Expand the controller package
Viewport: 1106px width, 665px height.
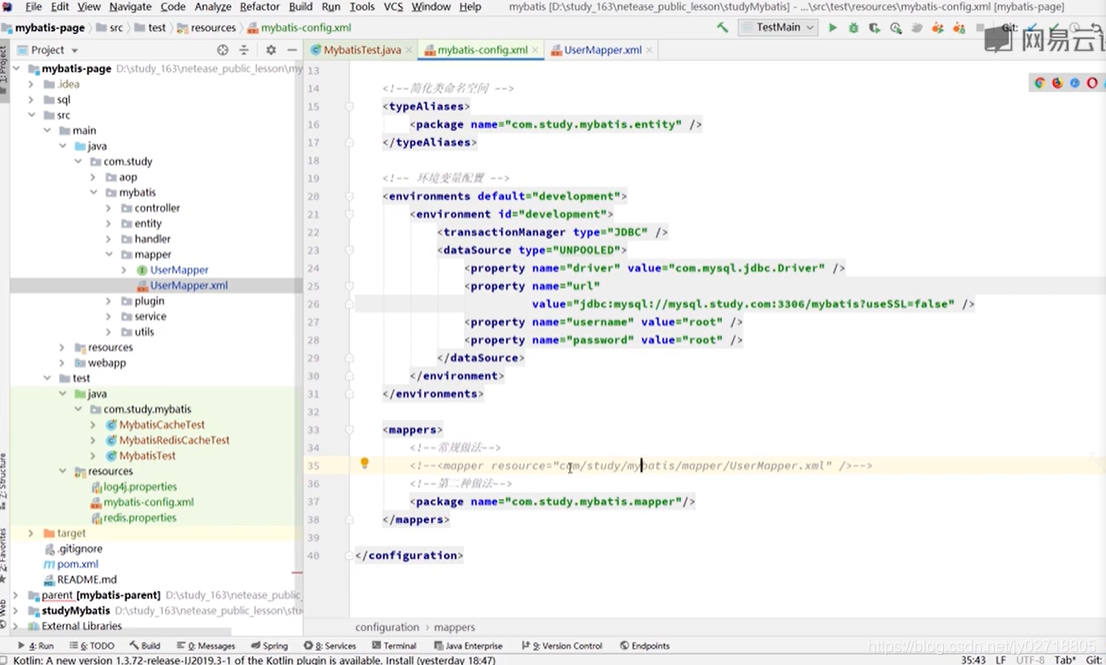pyautogui.click(x=109, y=208)
